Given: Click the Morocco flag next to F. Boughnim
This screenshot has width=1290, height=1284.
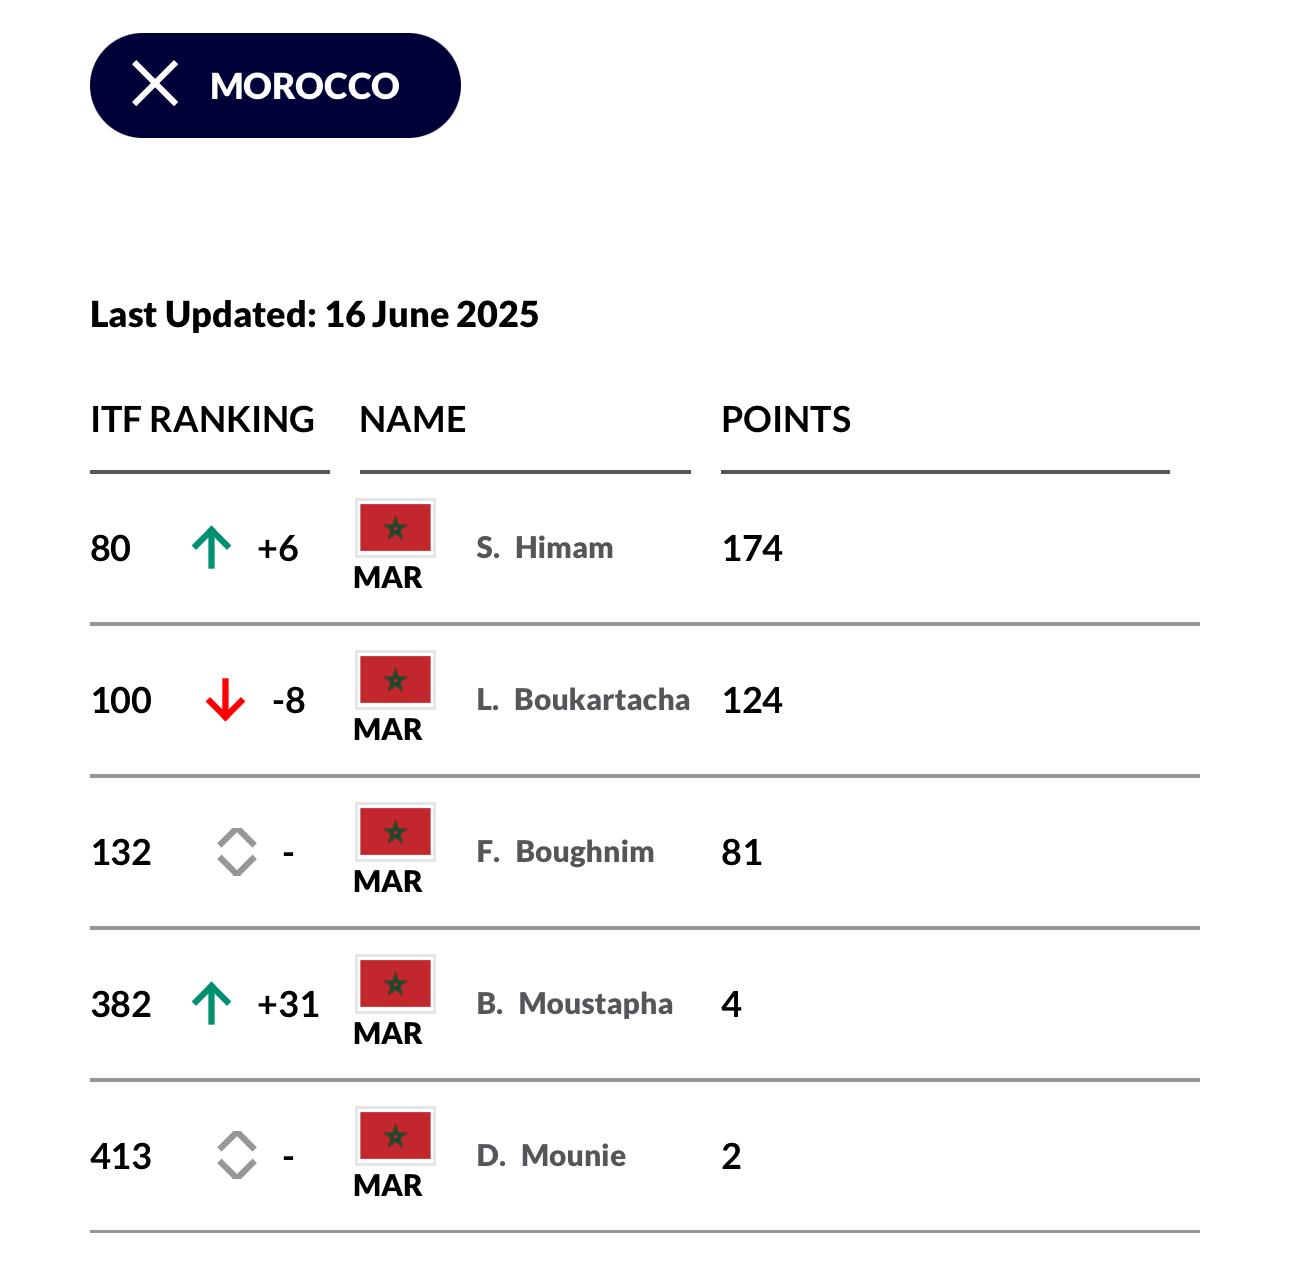Looking at the screenshot, I should tap(395, 832).
